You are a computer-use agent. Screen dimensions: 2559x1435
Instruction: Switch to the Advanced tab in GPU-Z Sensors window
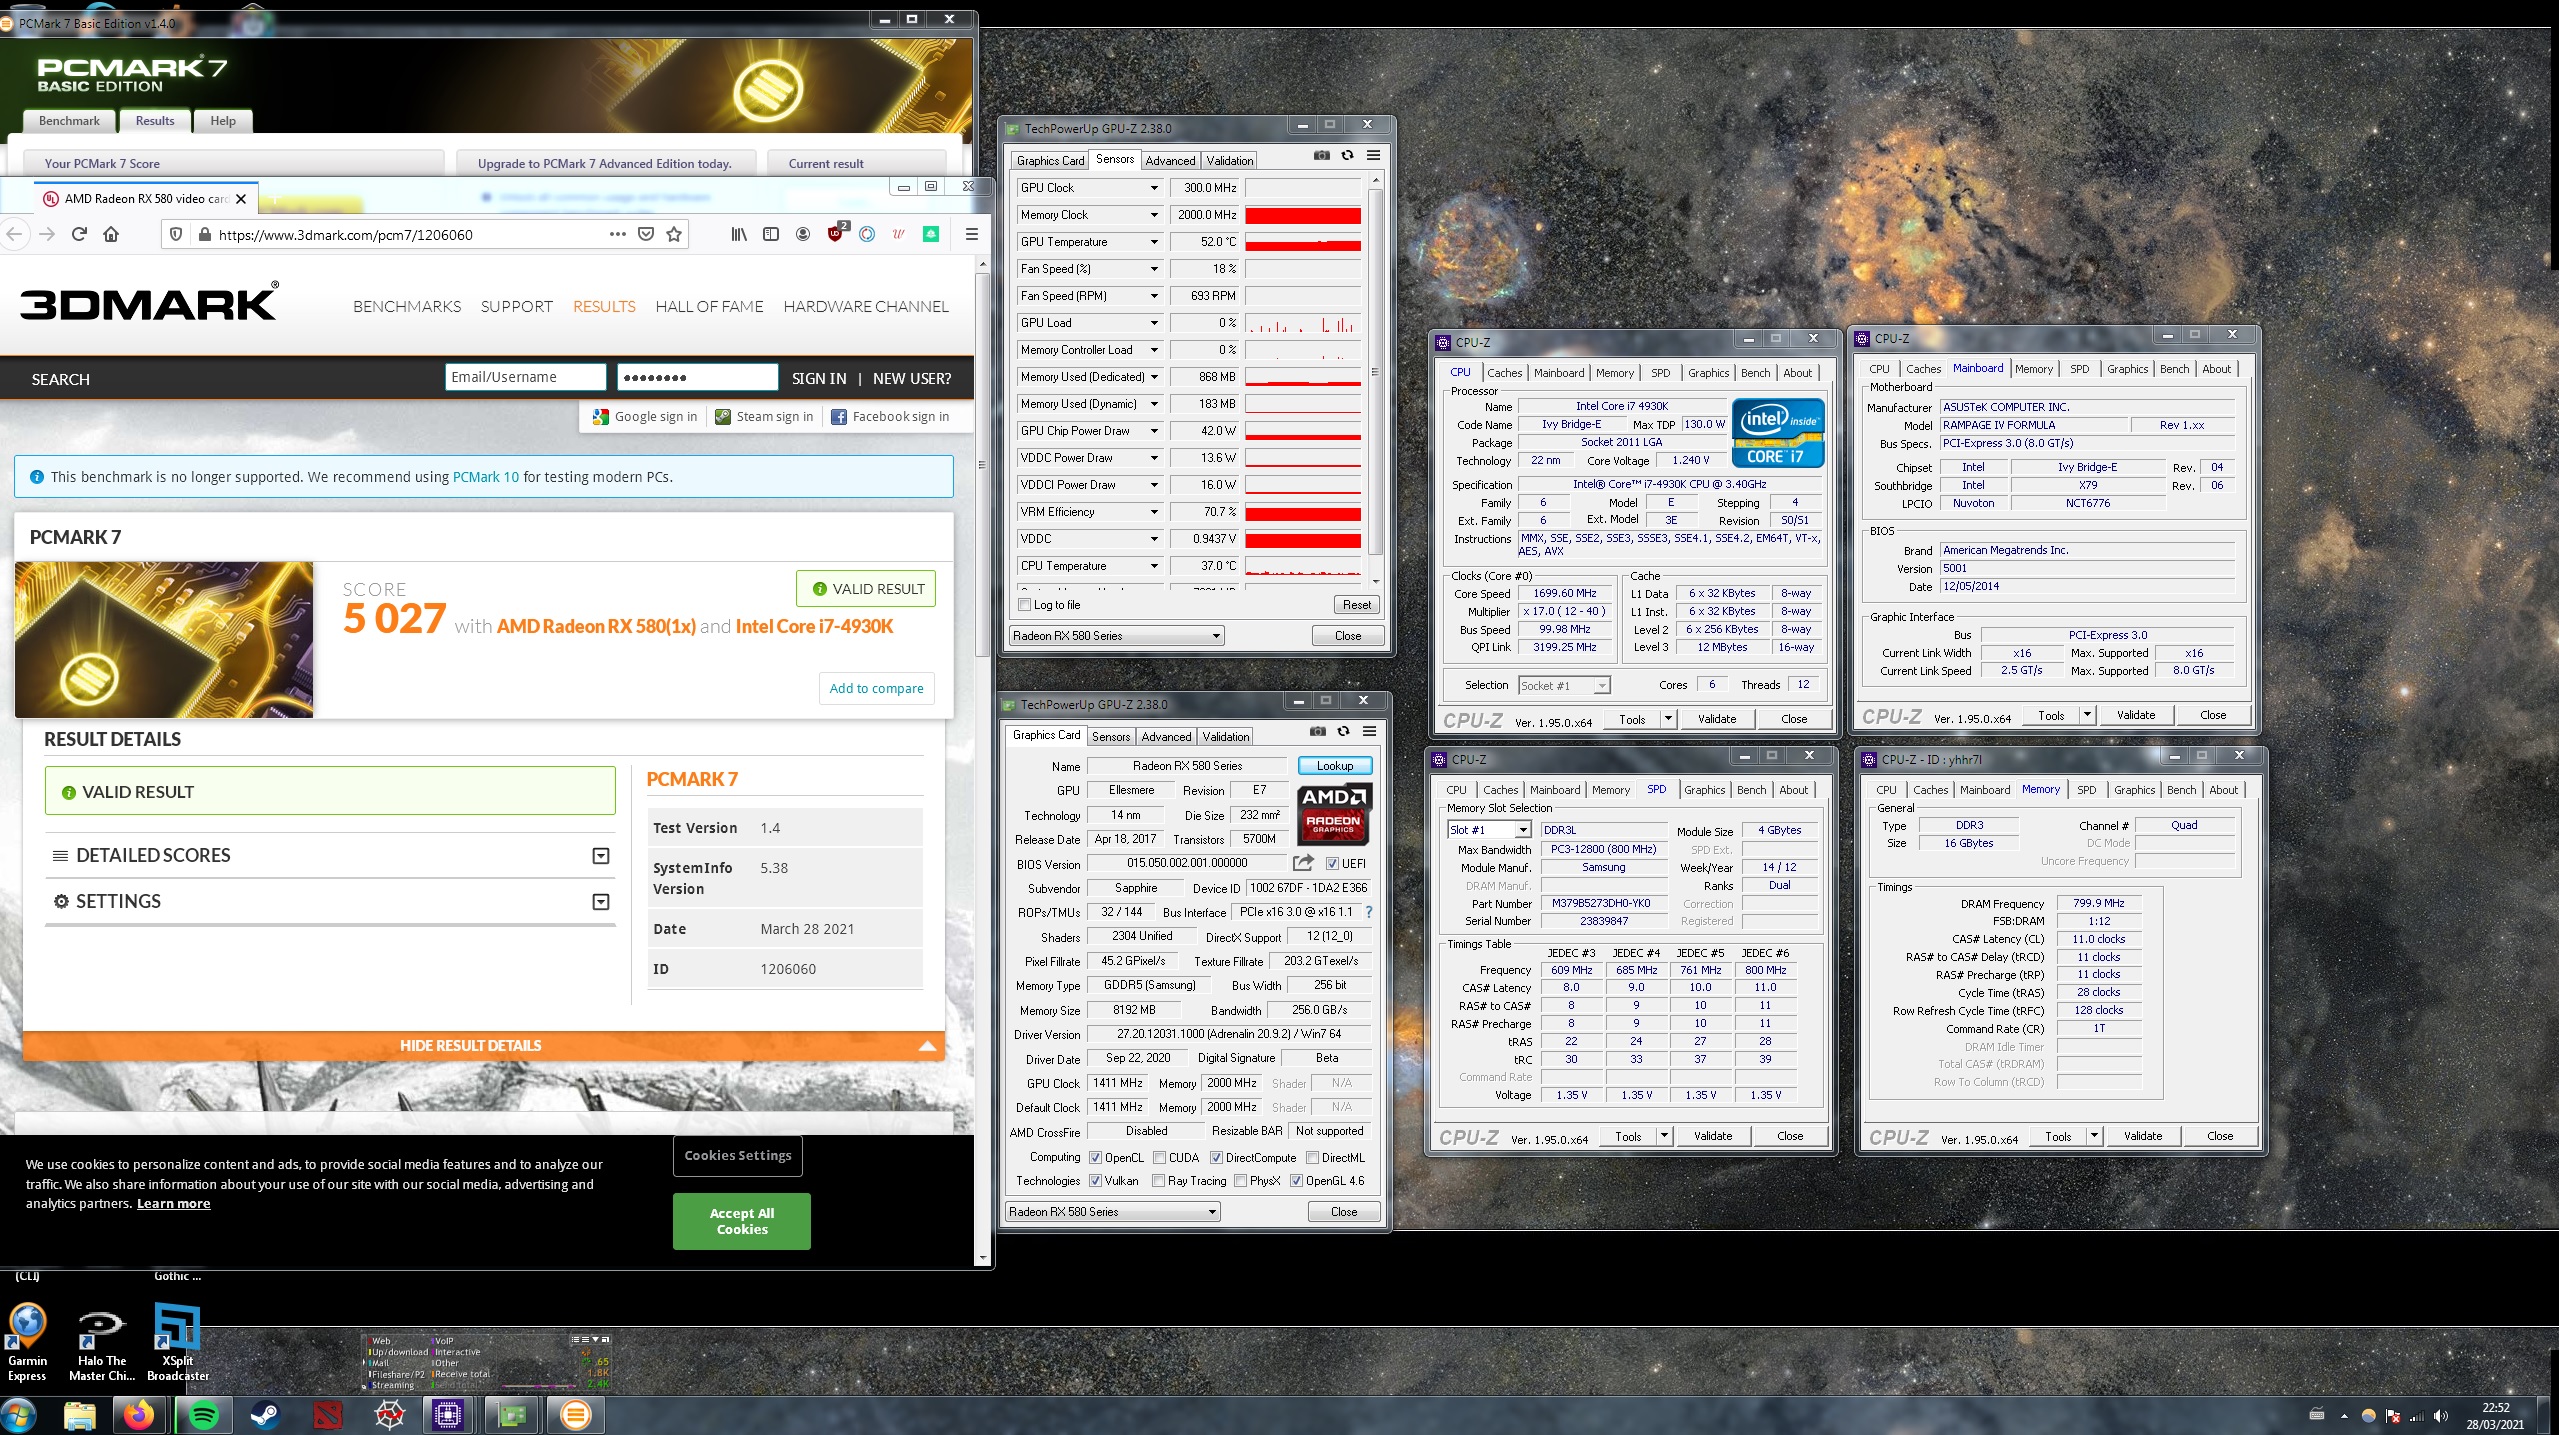click(1170, 161)
